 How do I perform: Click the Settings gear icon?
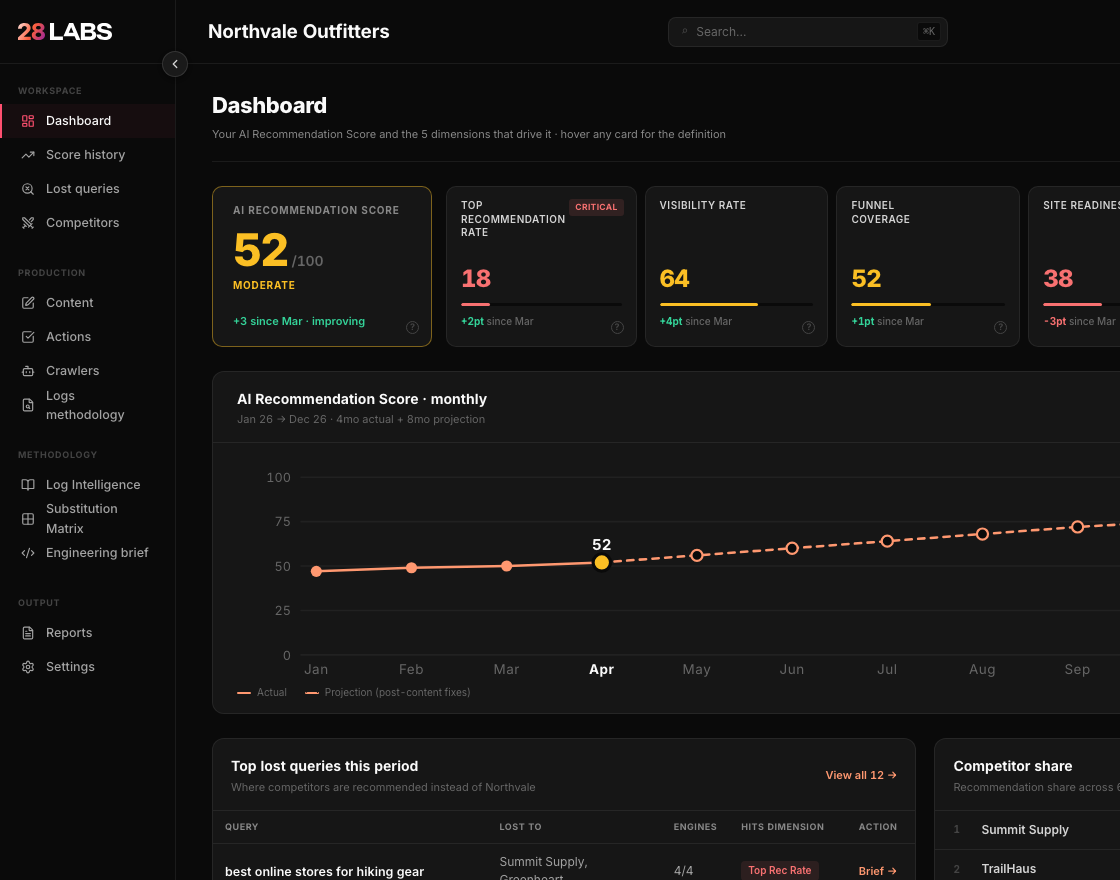pyautogui.click(x=28, y=667)
